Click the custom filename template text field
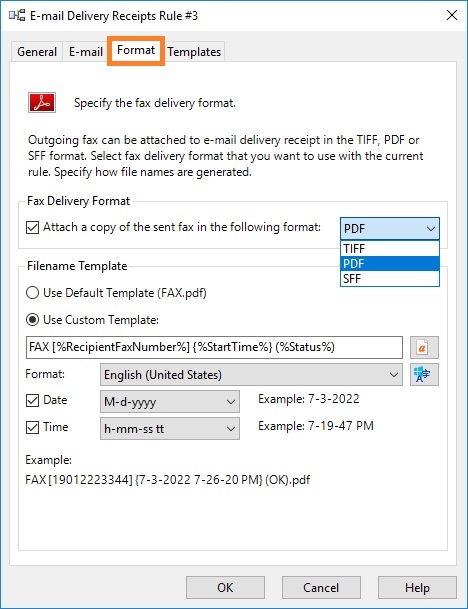 (214, 347)
